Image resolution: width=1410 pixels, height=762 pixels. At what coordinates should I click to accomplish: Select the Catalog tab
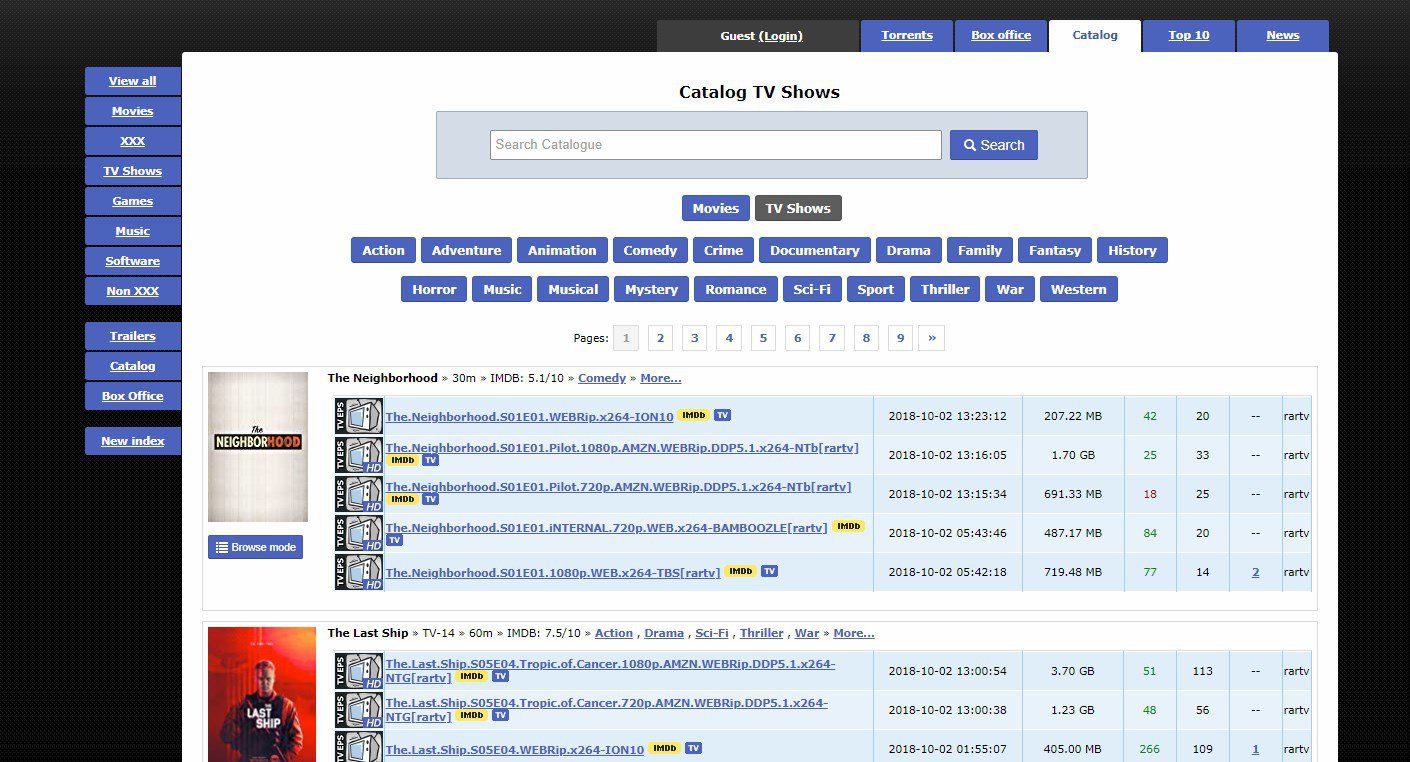[1095, 35]
